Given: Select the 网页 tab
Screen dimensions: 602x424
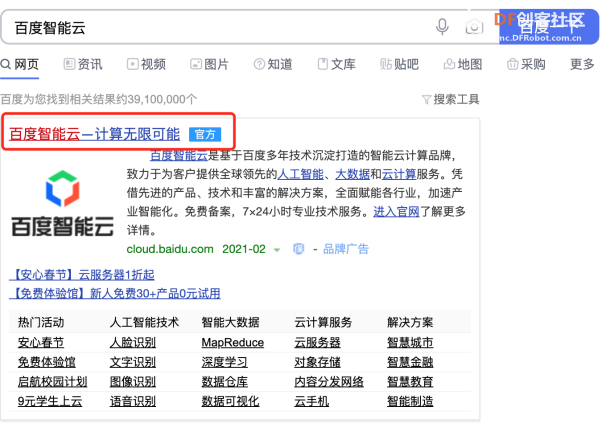Looking at the screenshot, I should [x=20, y=64].
